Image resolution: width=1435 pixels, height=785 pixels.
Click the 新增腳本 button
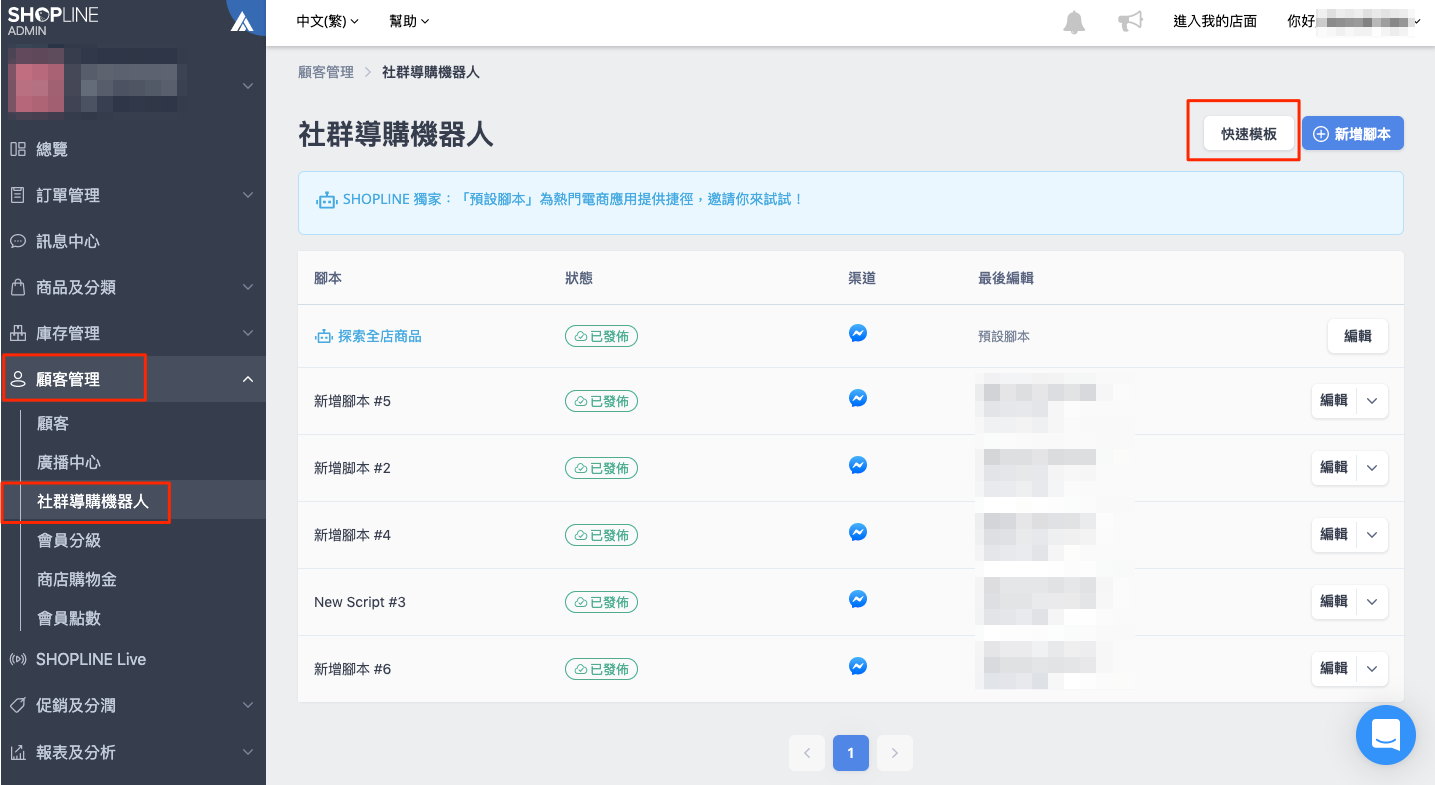click(1352, 134)
